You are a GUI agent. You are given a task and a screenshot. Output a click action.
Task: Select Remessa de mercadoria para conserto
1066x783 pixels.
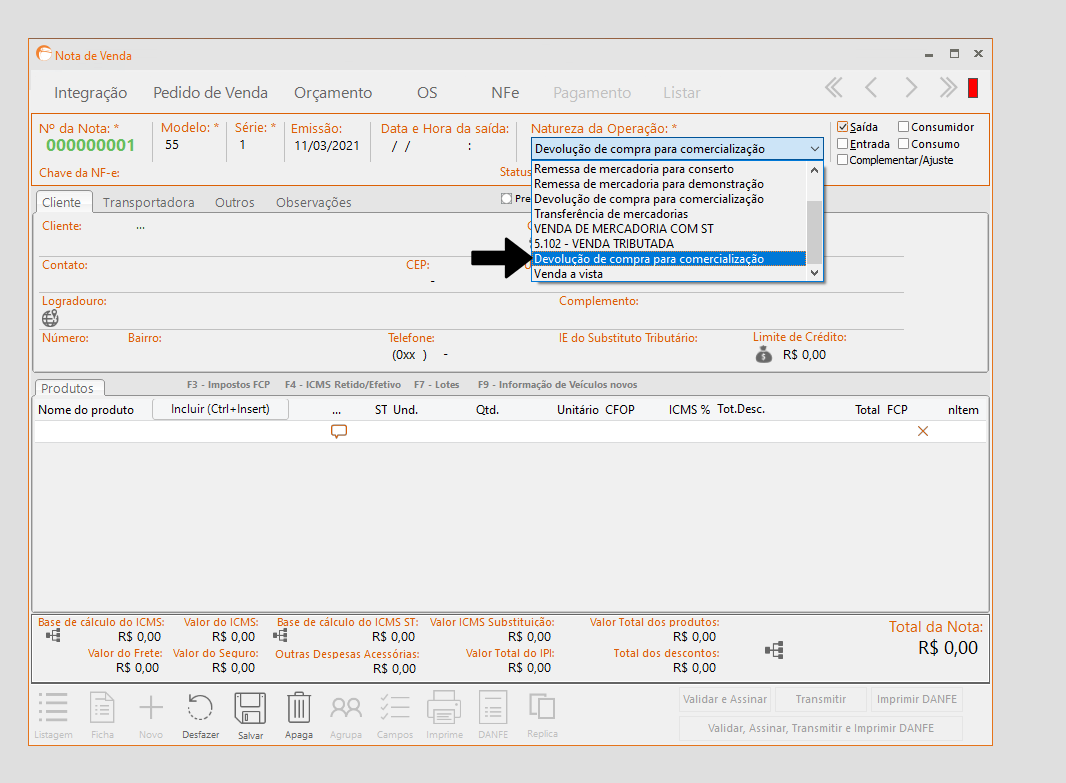[670, 169]
